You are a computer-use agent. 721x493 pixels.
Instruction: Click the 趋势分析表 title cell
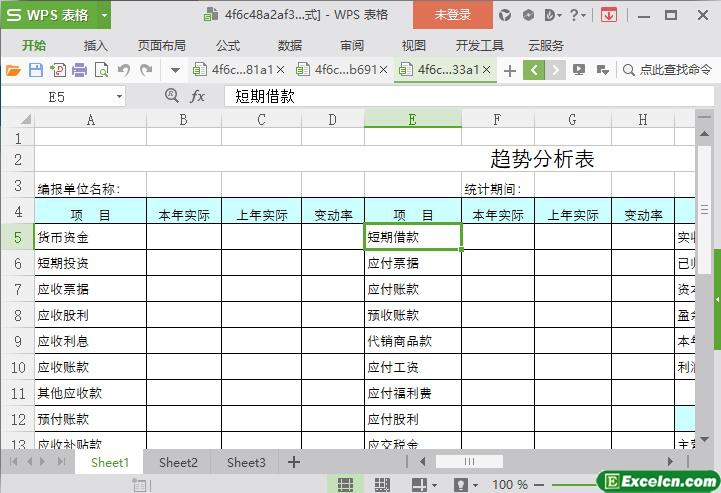(542, 159)
